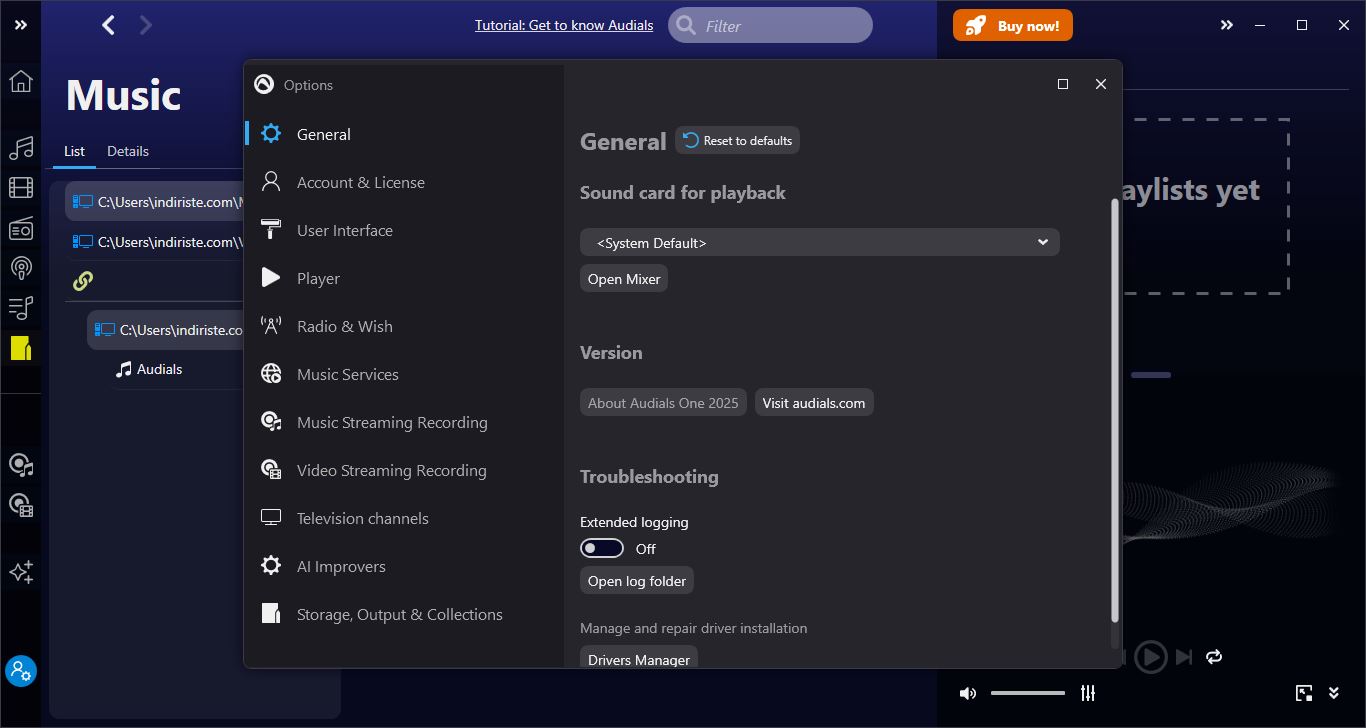Screen dimensions: 1366x728
Task: Click About Audials One 2025 button
Action: [663, 402]
